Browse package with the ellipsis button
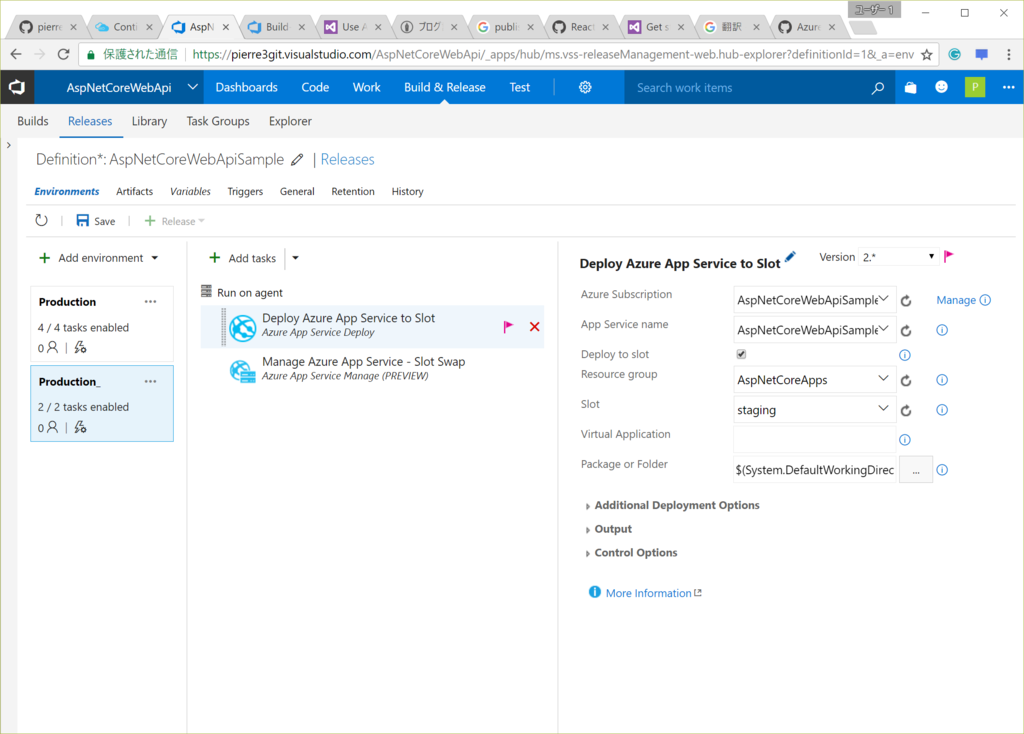 click(916, 470)
